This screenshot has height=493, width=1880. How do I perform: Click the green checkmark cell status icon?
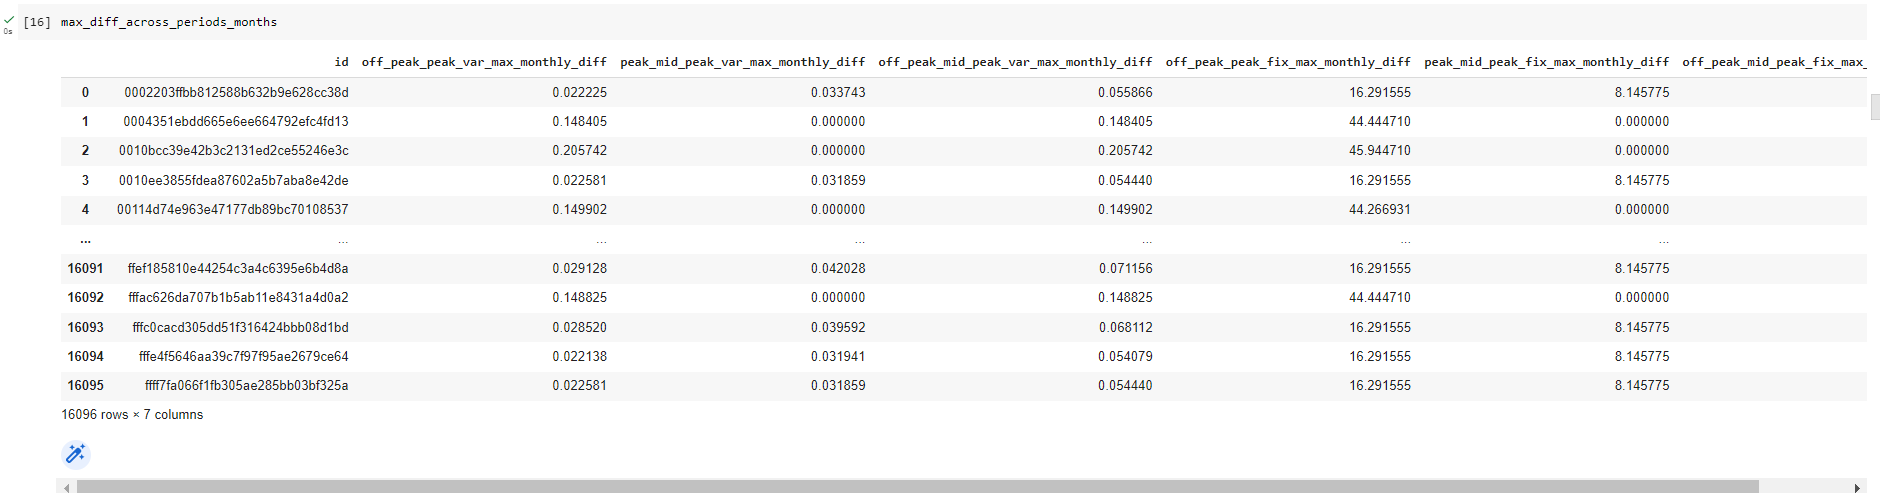[9, 19]
